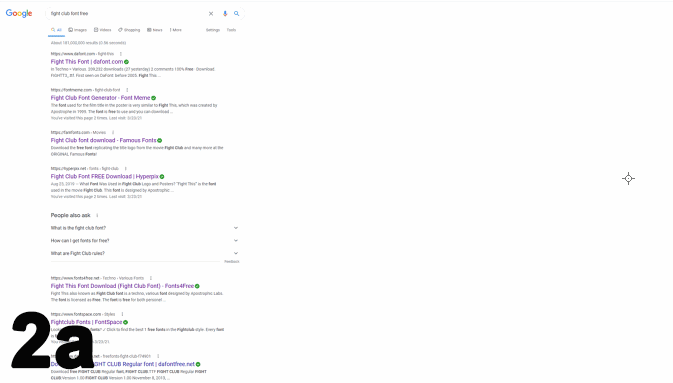This screenshot has width=673, height=383.
Task: Open the three-dot menu beside the freefonts-fight-club URL
Action: tap(158, 356)
